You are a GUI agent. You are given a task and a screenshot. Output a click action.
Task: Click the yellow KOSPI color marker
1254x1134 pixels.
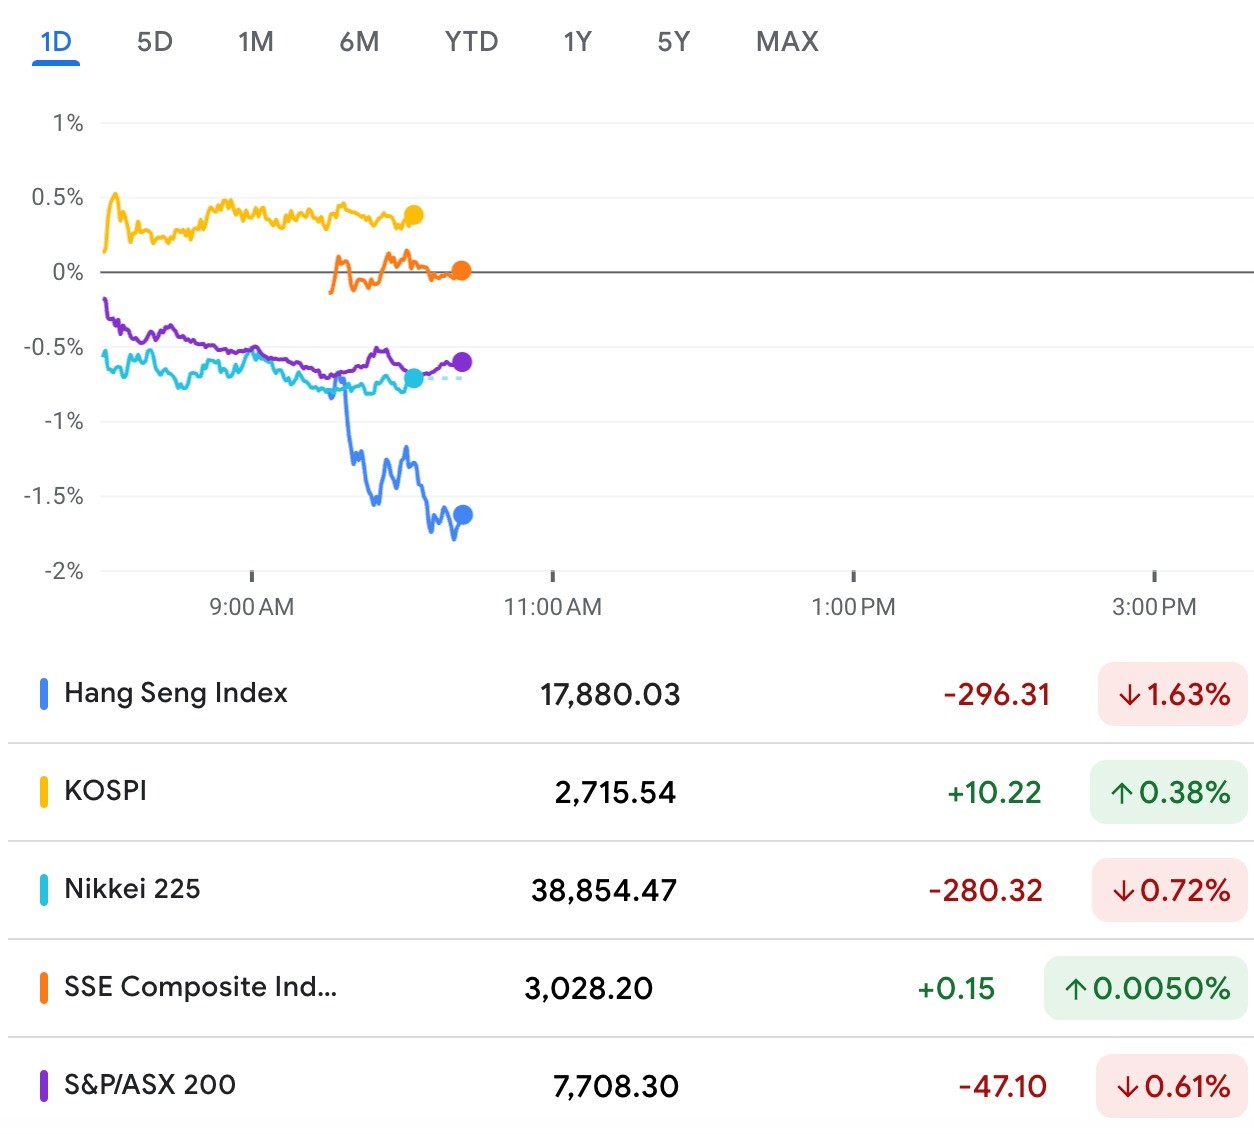pos(44,792)
